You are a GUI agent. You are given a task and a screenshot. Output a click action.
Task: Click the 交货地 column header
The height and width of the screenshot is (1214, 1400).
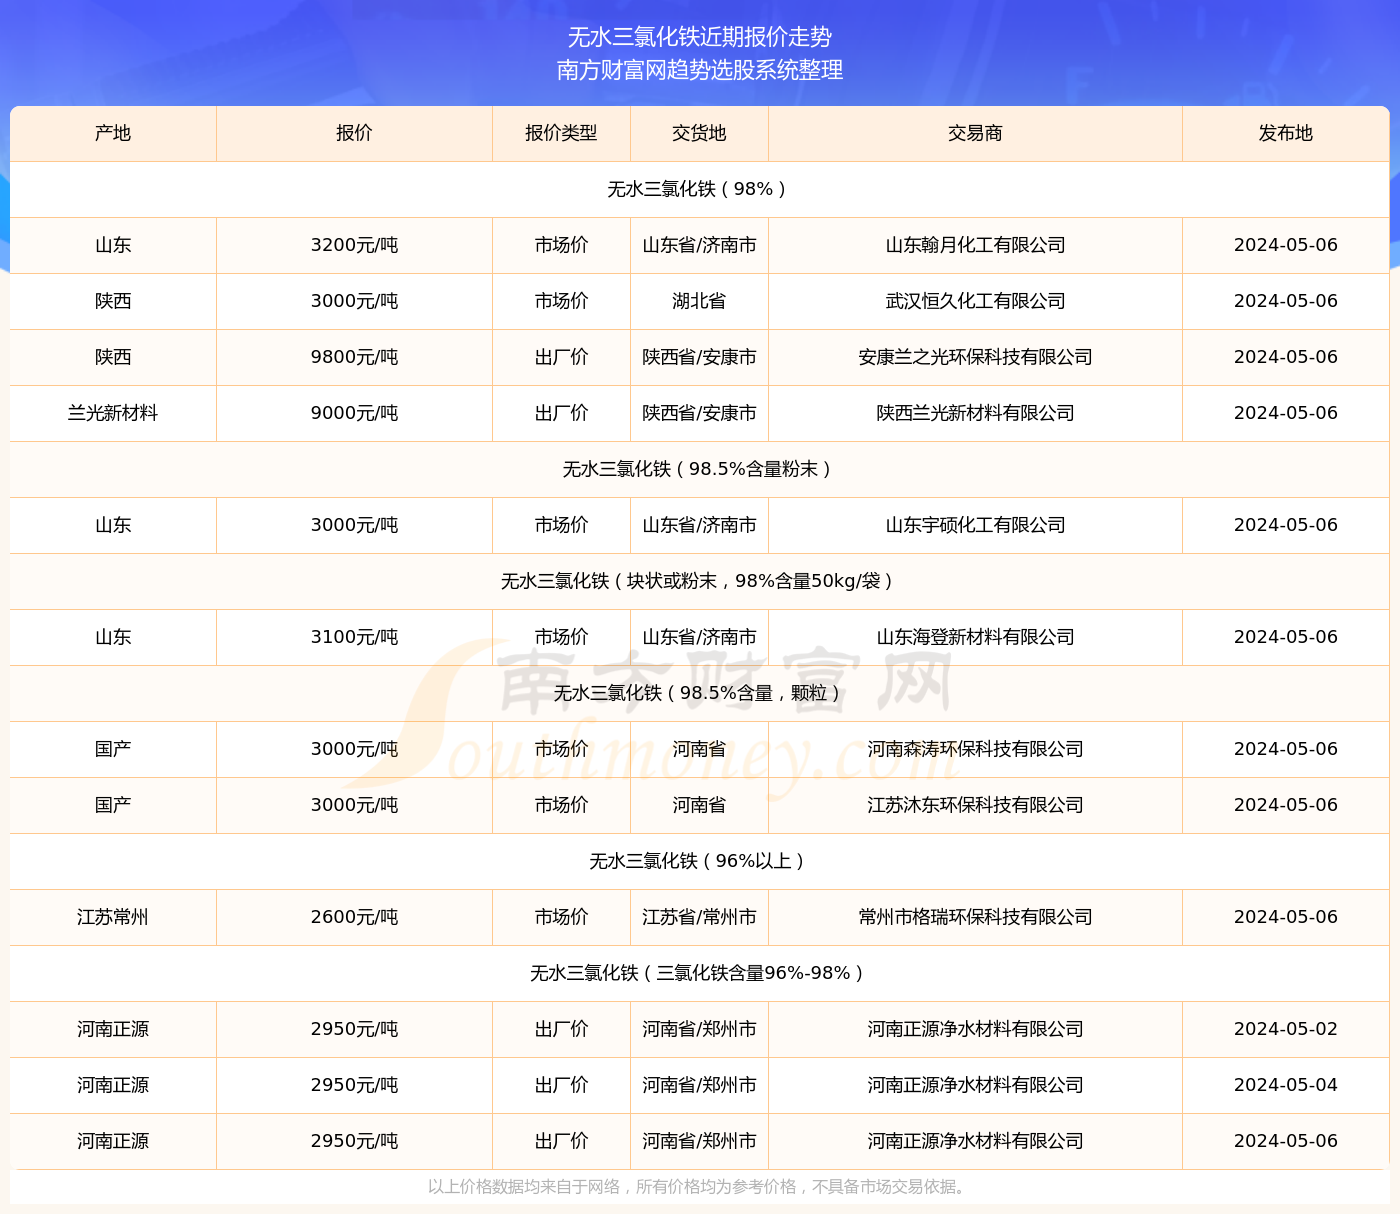pos(699,133)
